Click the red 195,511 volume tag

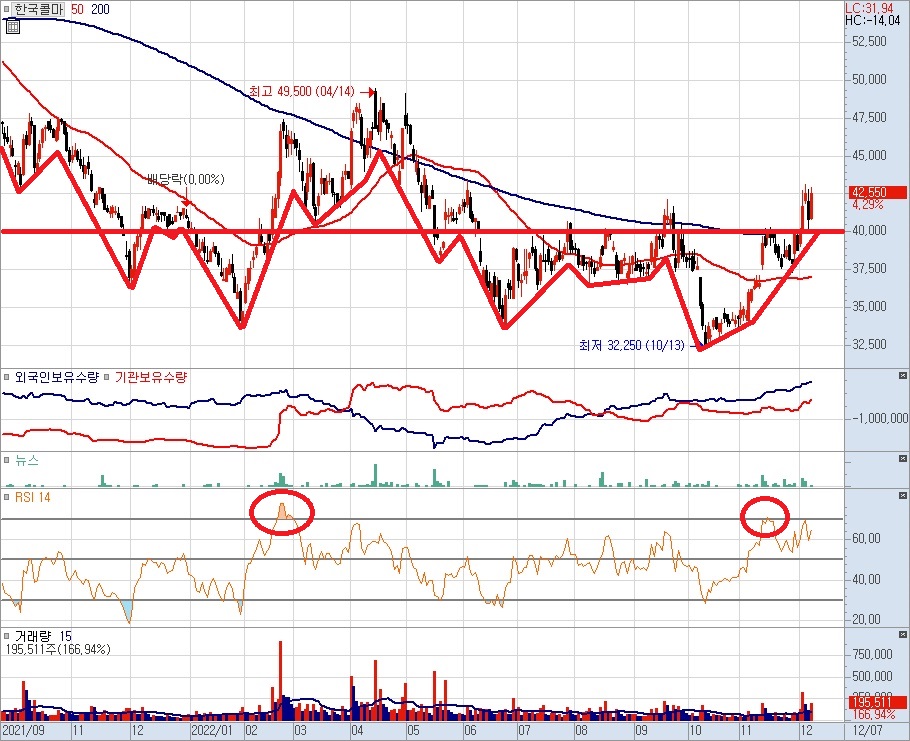click(876, 702)
